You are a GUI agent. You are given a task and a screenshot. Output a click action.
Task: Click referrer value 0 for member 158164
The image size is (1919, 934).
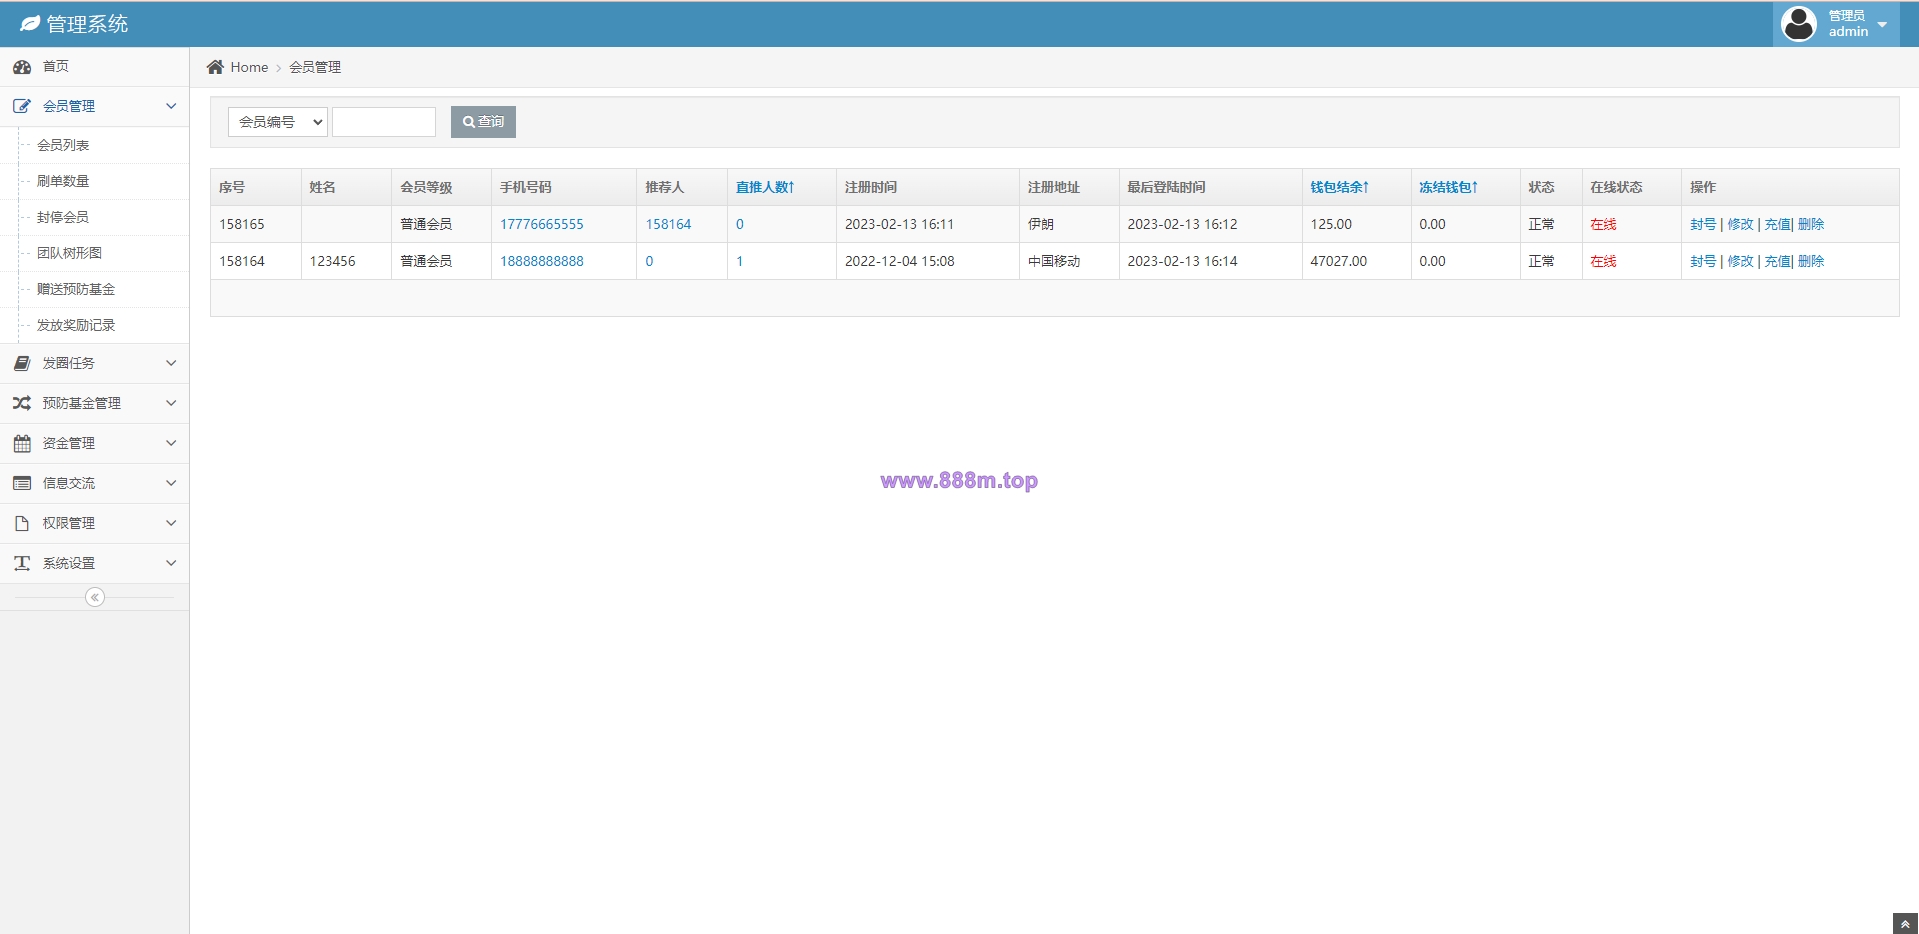tap(649, 261)
